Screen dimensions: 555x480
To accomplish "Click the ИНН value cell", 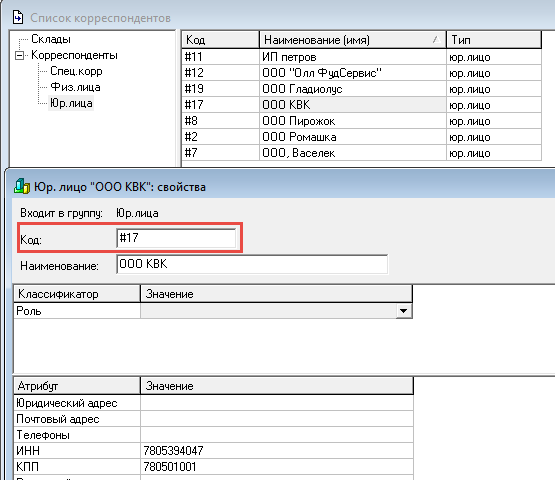I will (277, 451).
